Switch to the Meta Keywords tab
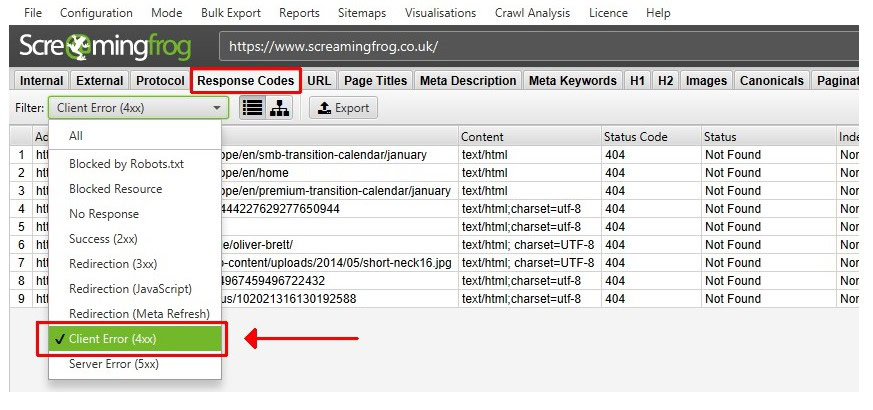The width and height of the screenshot is (873, 410). [x=573, y=81]
